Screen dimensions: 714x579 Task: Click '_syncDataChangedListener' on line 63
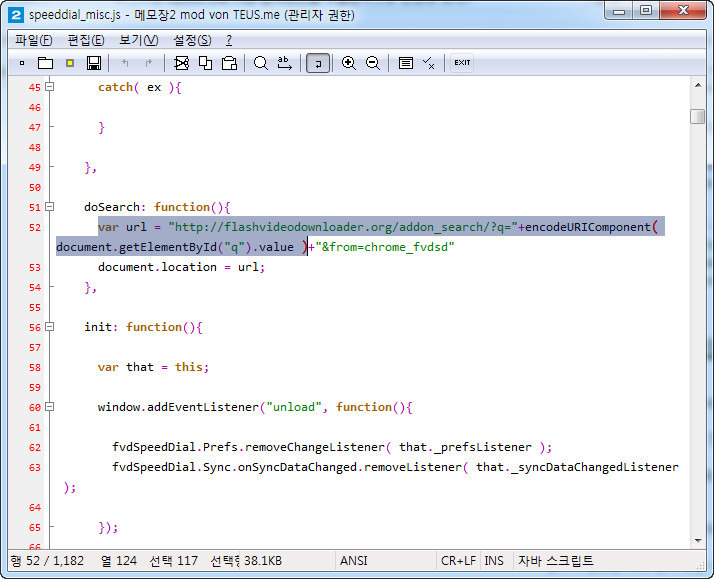coord(595,467)
